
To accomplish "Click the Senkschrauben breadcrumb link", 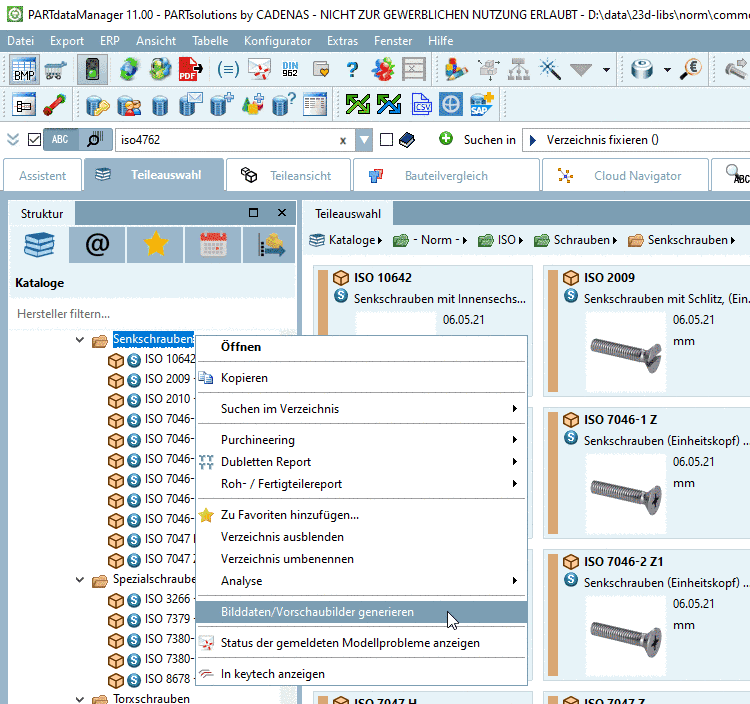I will pos(687,240).
